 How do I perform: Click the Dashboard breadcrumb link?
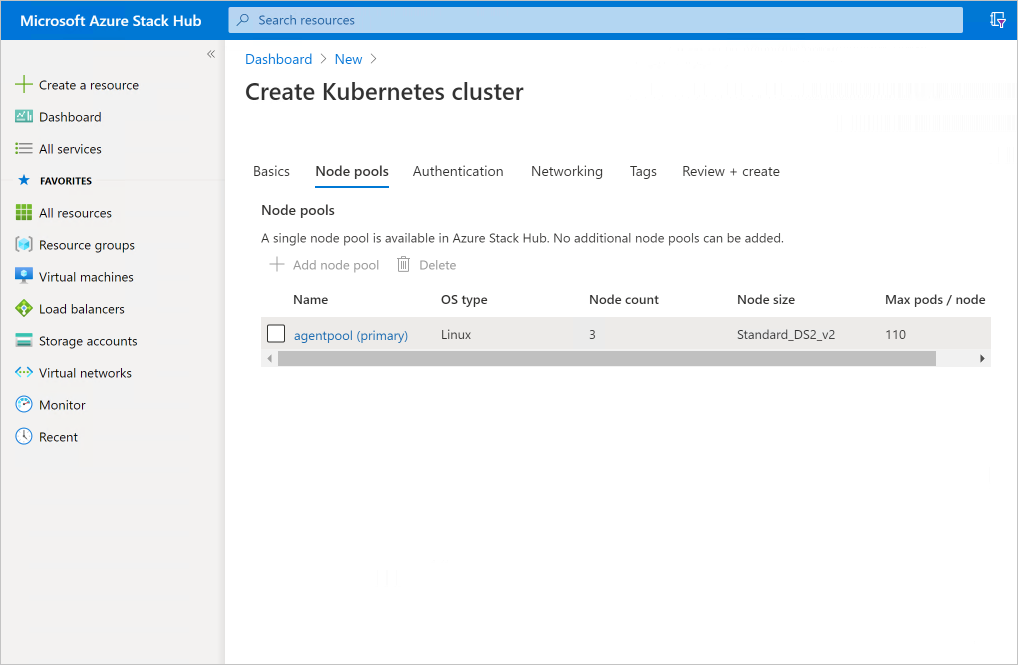click(279, 59)
